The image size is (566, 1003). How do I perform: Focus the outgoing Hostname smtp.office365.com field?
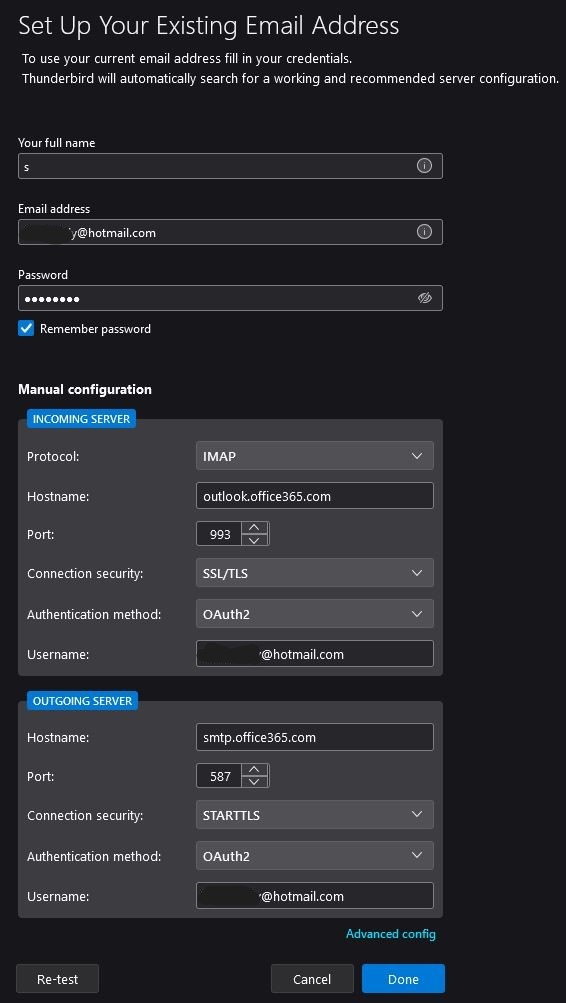point(315,737)
